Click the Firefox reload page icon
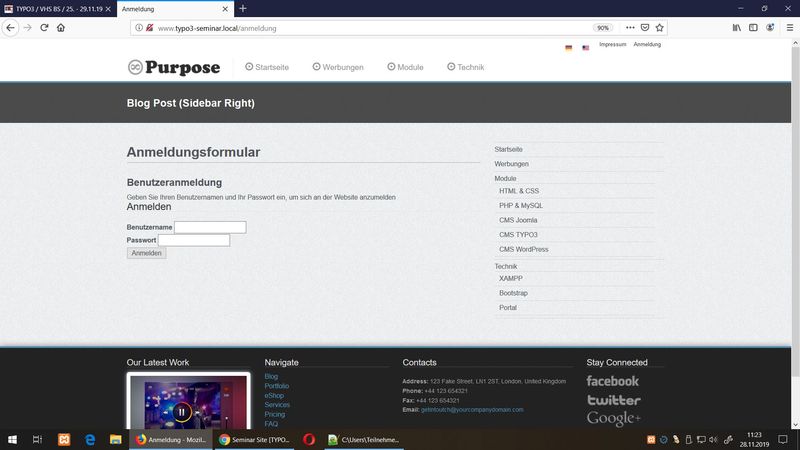 pyautogui.click(x=44, y=28)
